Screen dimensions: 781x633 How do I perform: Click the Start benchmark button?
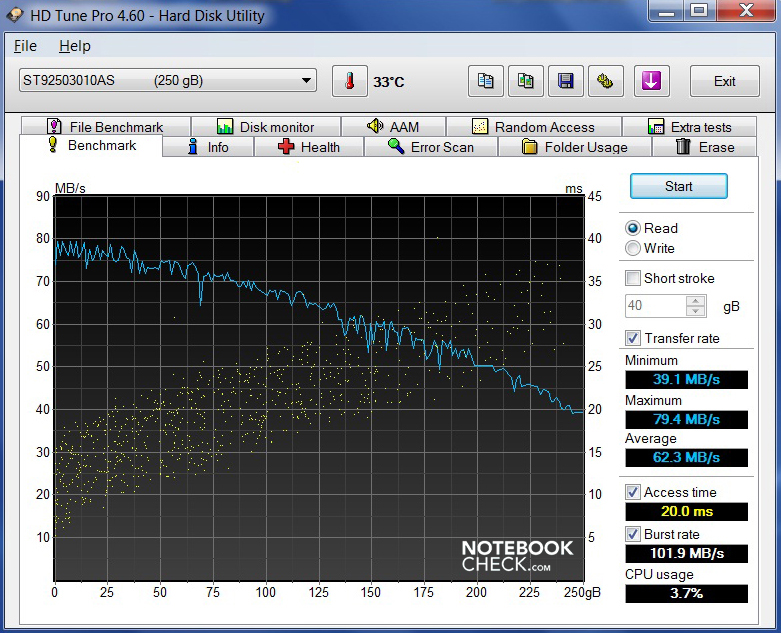[678, 186]
